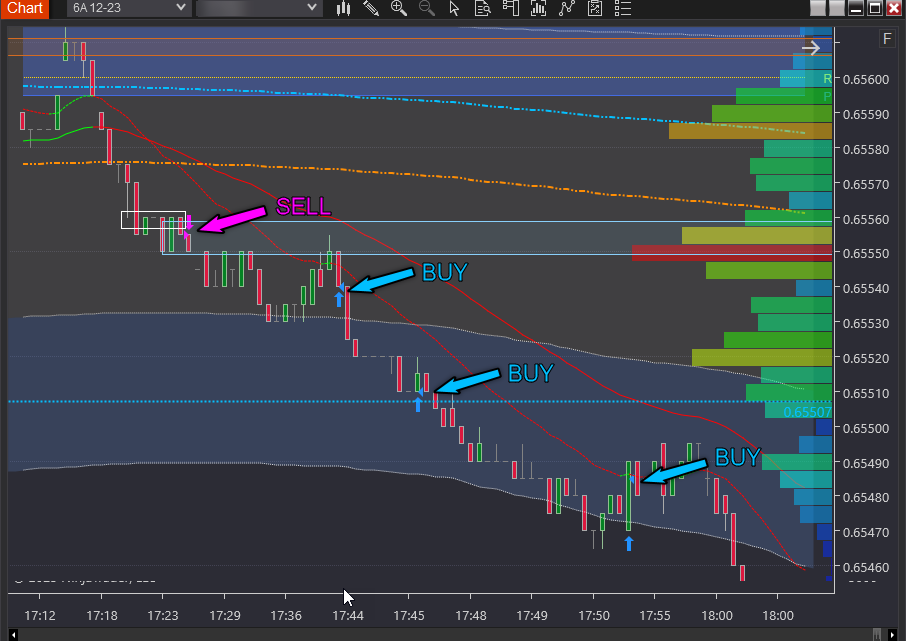Click the red volume profile bar at 0.65550
The image size is (906, 641).
pyautogui.click(x=732, y=253)
